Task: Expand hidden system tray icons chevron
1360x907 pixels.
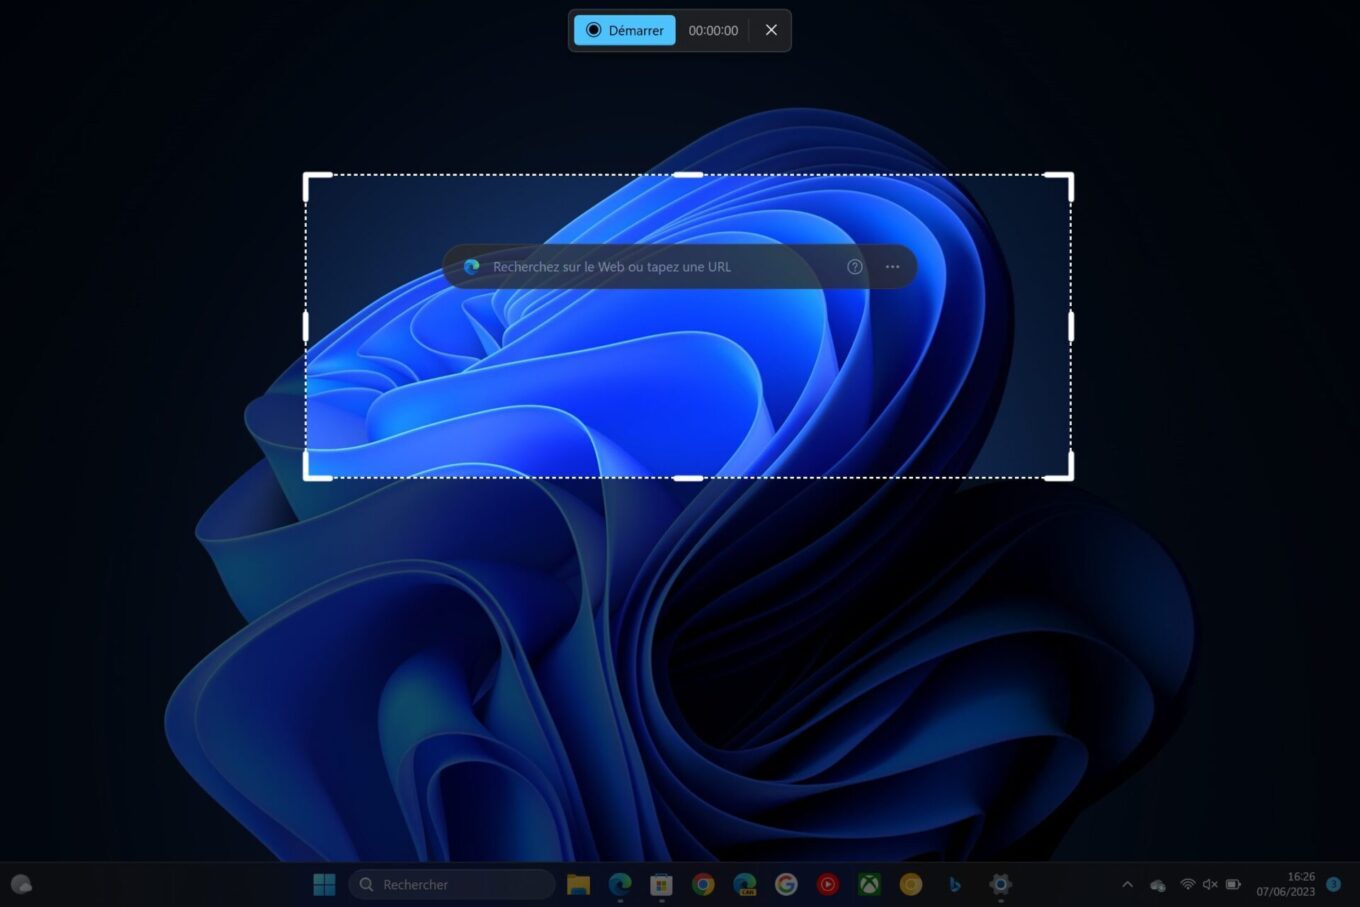Action: 1127,884
